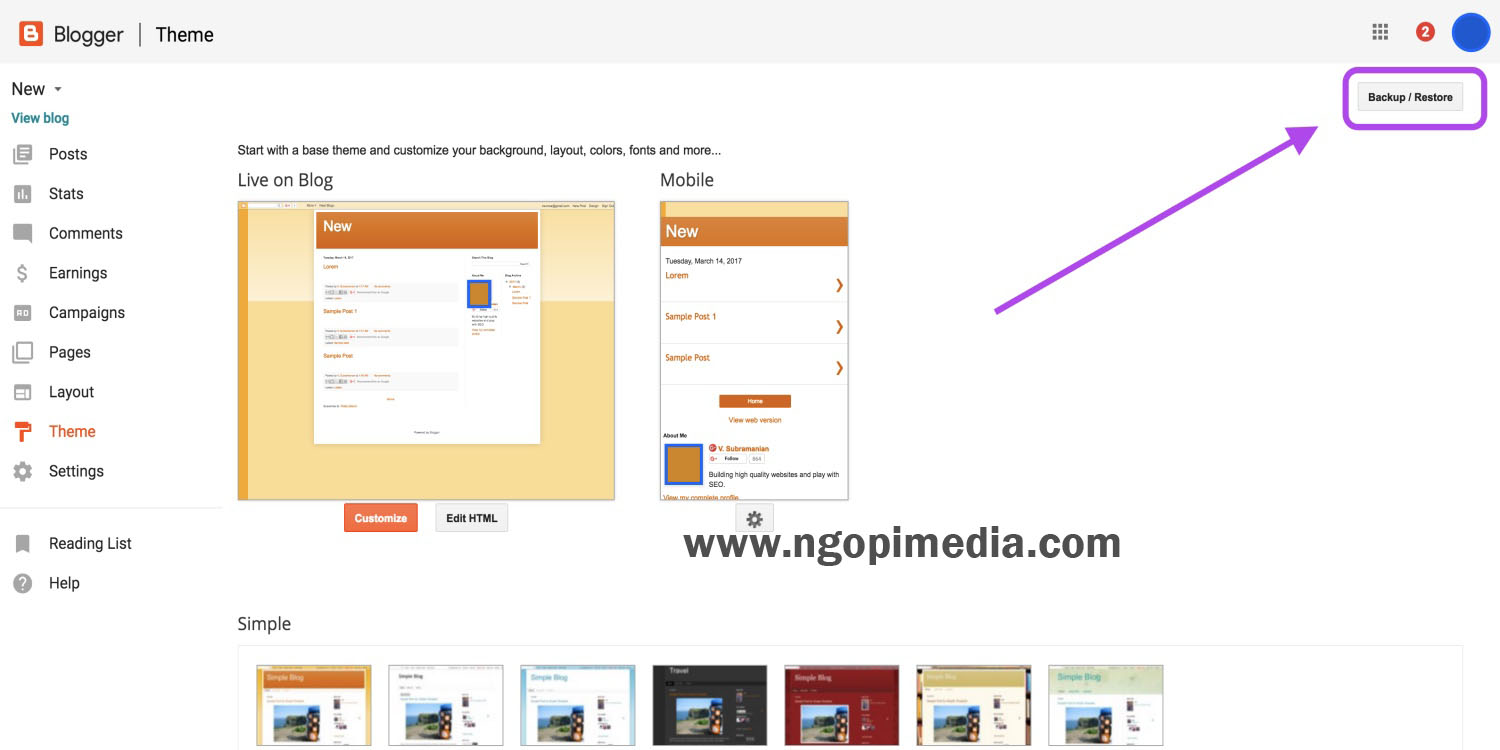Viewport: 1500px width, 750px height.
Task: Open Reading List in the sidebar
Action: click(x=90, y=543)
